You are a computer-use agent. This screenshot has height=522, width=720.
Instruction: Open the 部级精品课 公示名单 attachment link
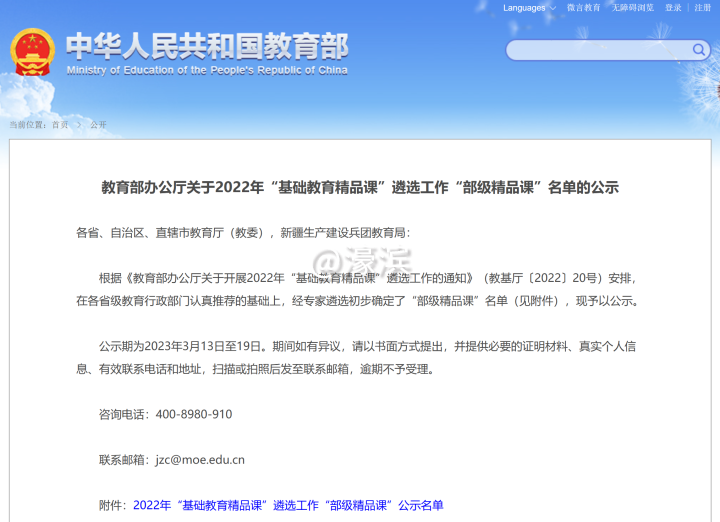288,505
